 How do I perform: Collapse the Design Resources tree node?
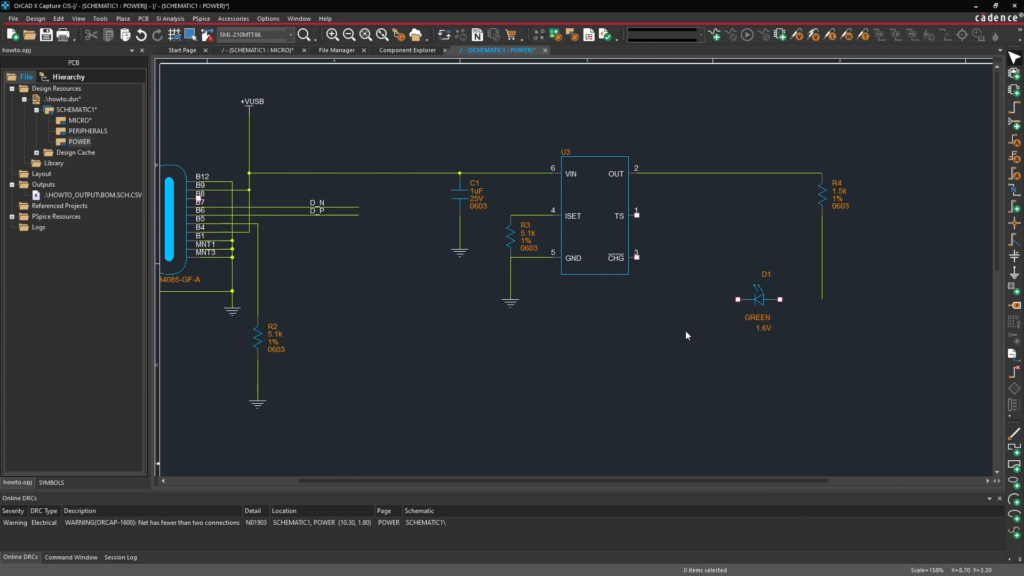tap(12, 88)
